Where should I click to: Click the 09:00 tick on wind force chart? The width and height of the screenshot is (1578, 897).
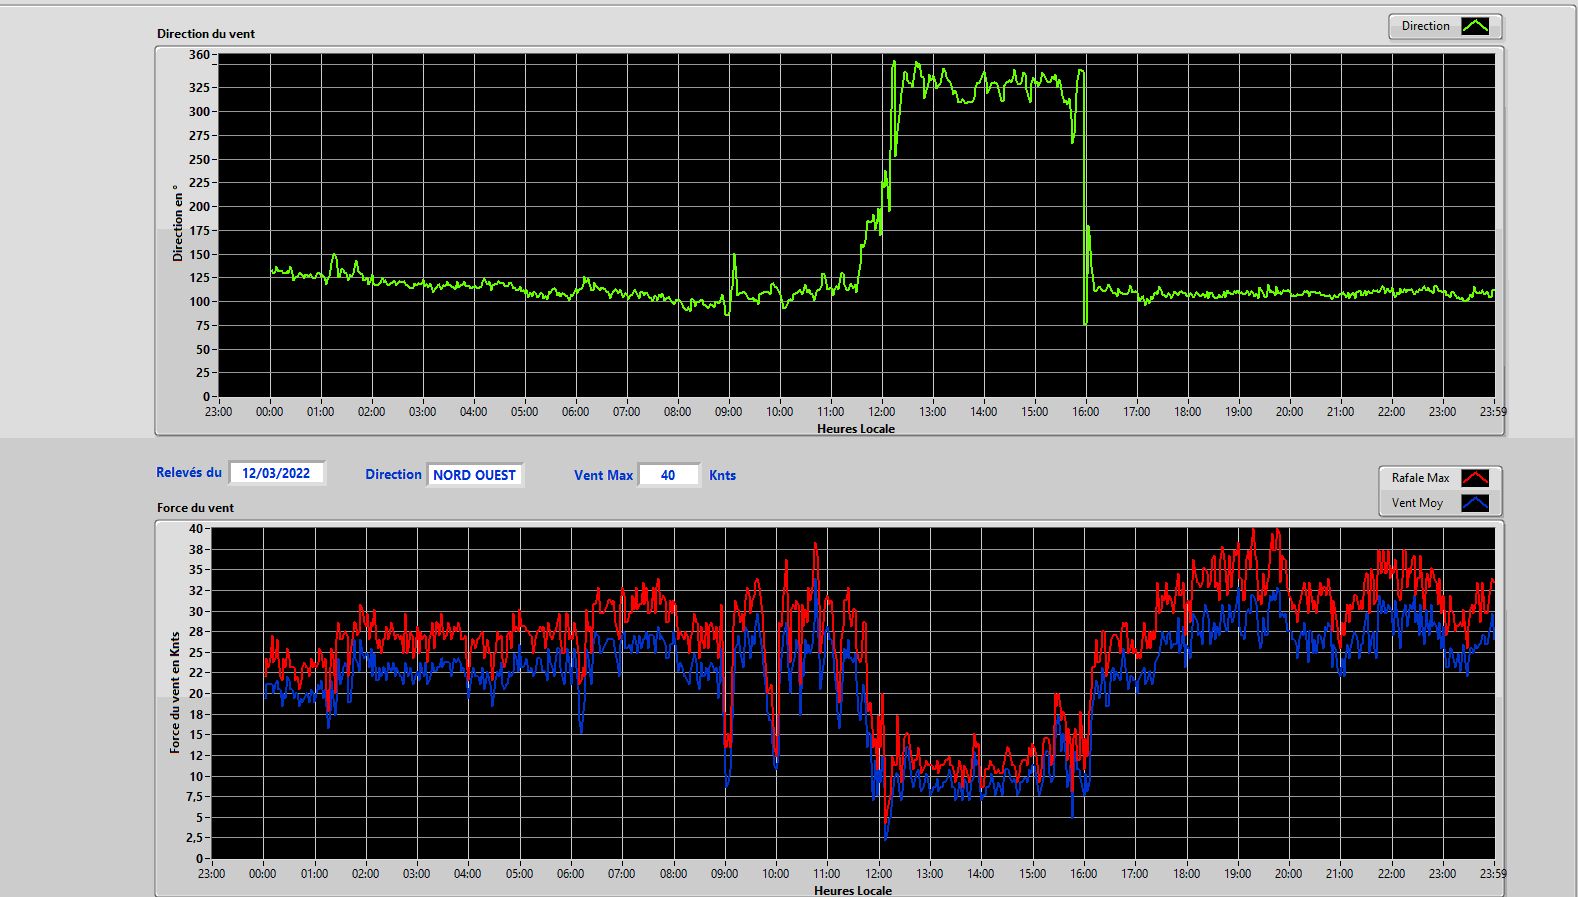[x=724, y=873]
